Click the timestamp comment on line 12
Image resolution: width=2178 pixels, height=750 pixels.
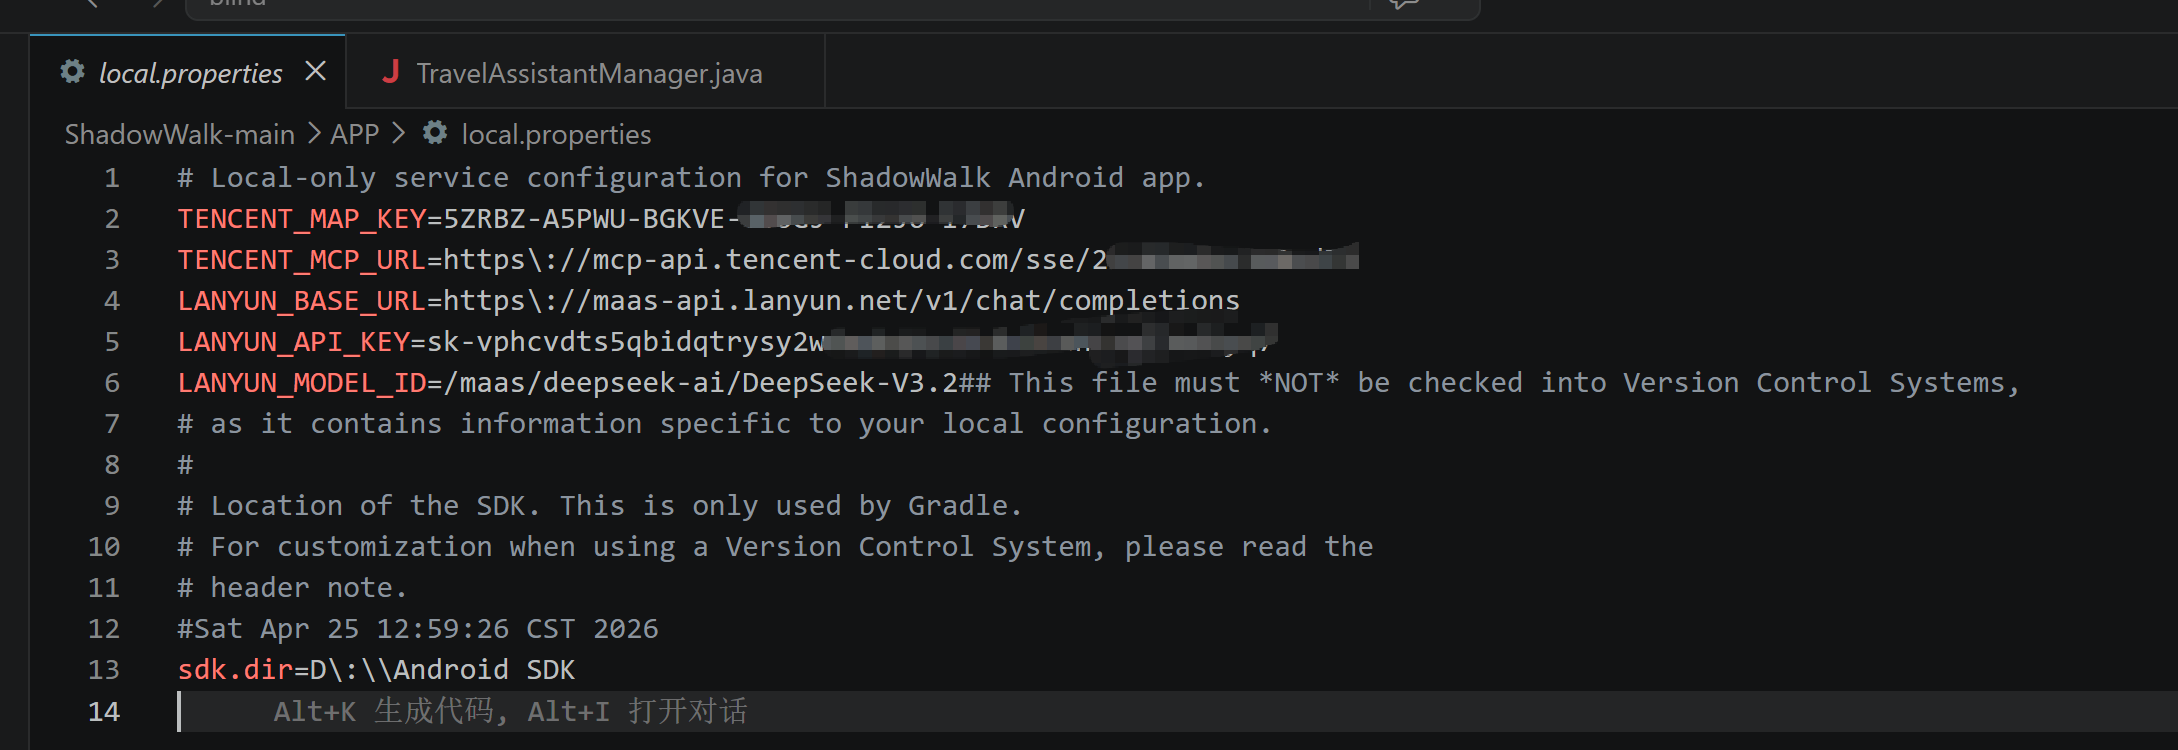point(418,629)
